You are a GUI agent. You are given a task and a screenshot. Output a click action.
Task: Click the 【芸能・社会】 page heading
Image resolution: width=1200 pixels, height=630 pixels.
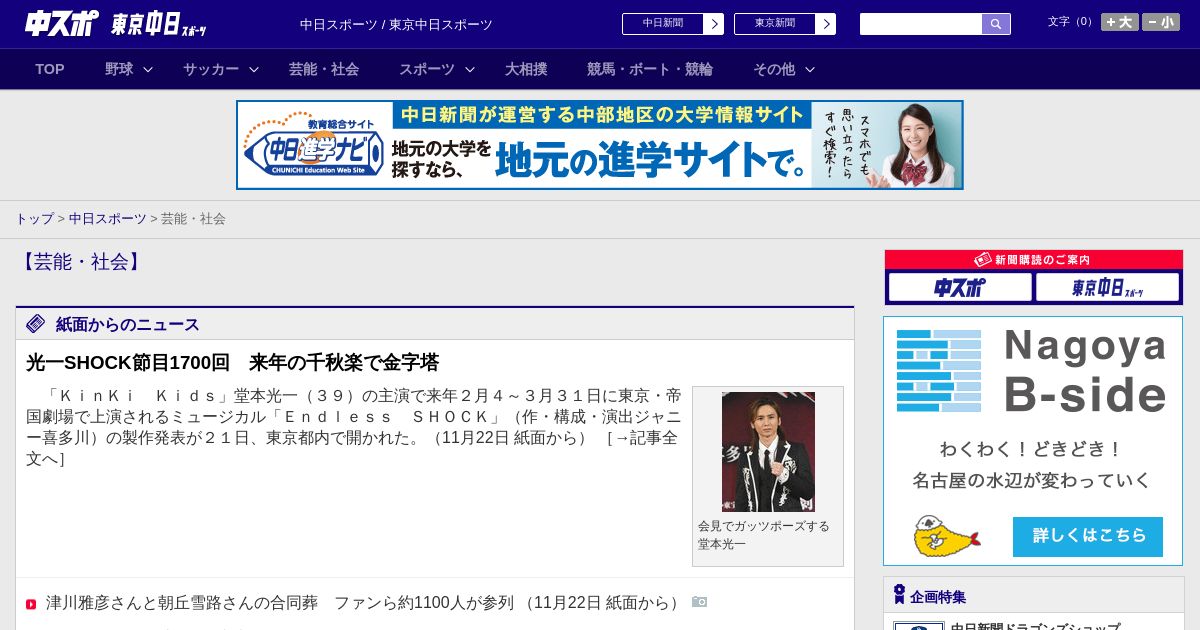(81, 262)
